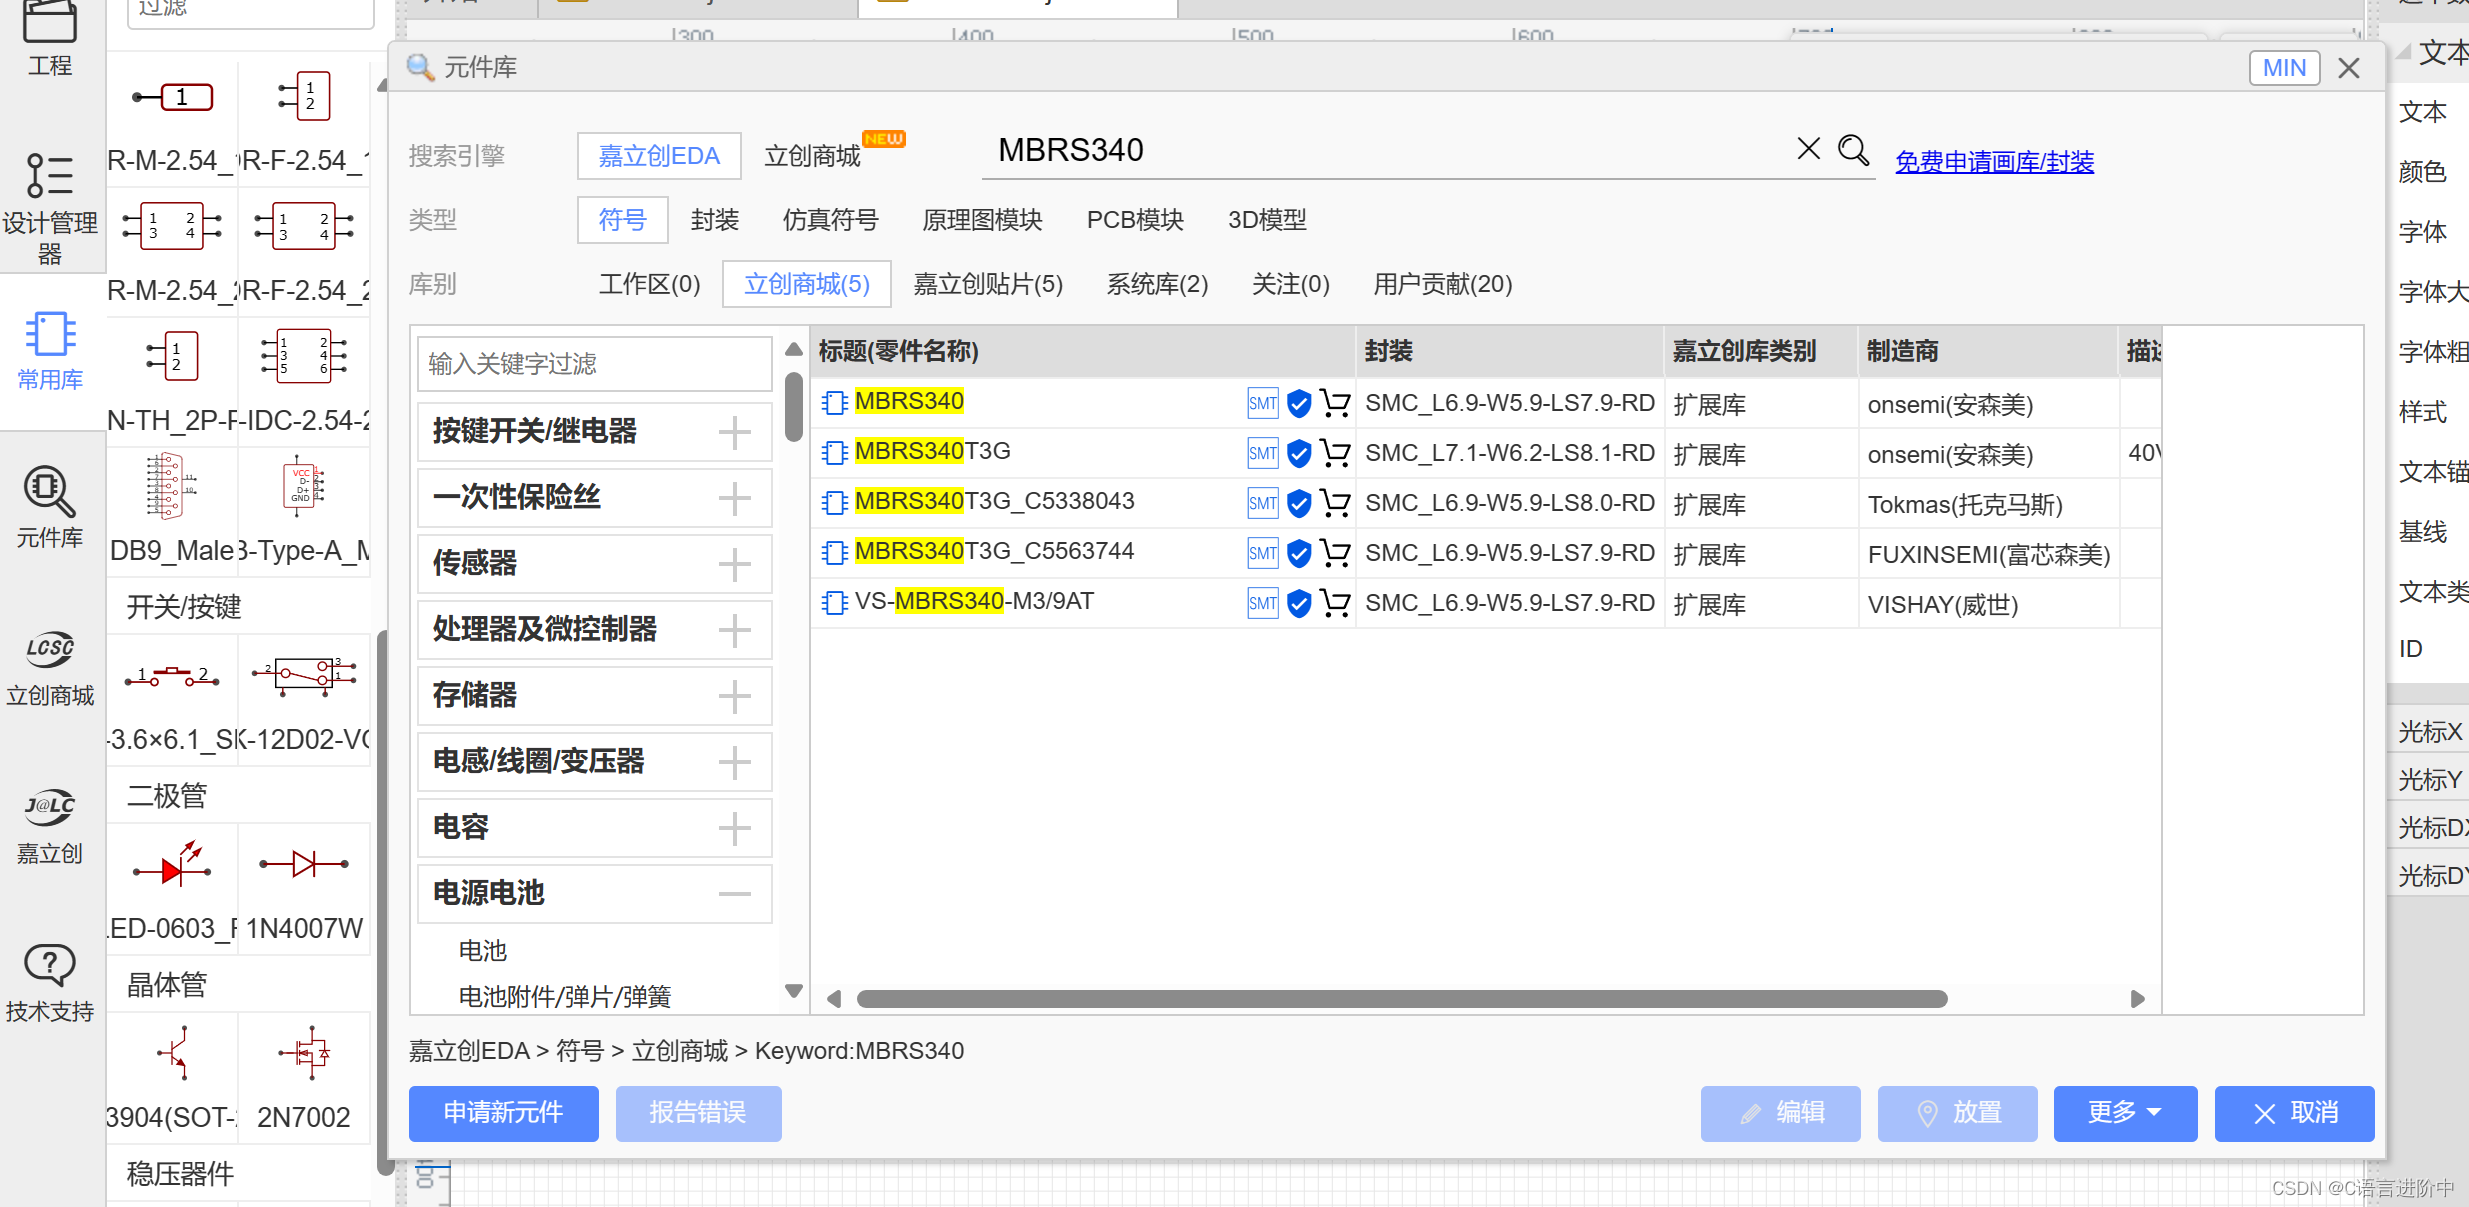This screenshot has height=1207, width=2469.
Task: Expand the 传感器 category
Action: 734,564
